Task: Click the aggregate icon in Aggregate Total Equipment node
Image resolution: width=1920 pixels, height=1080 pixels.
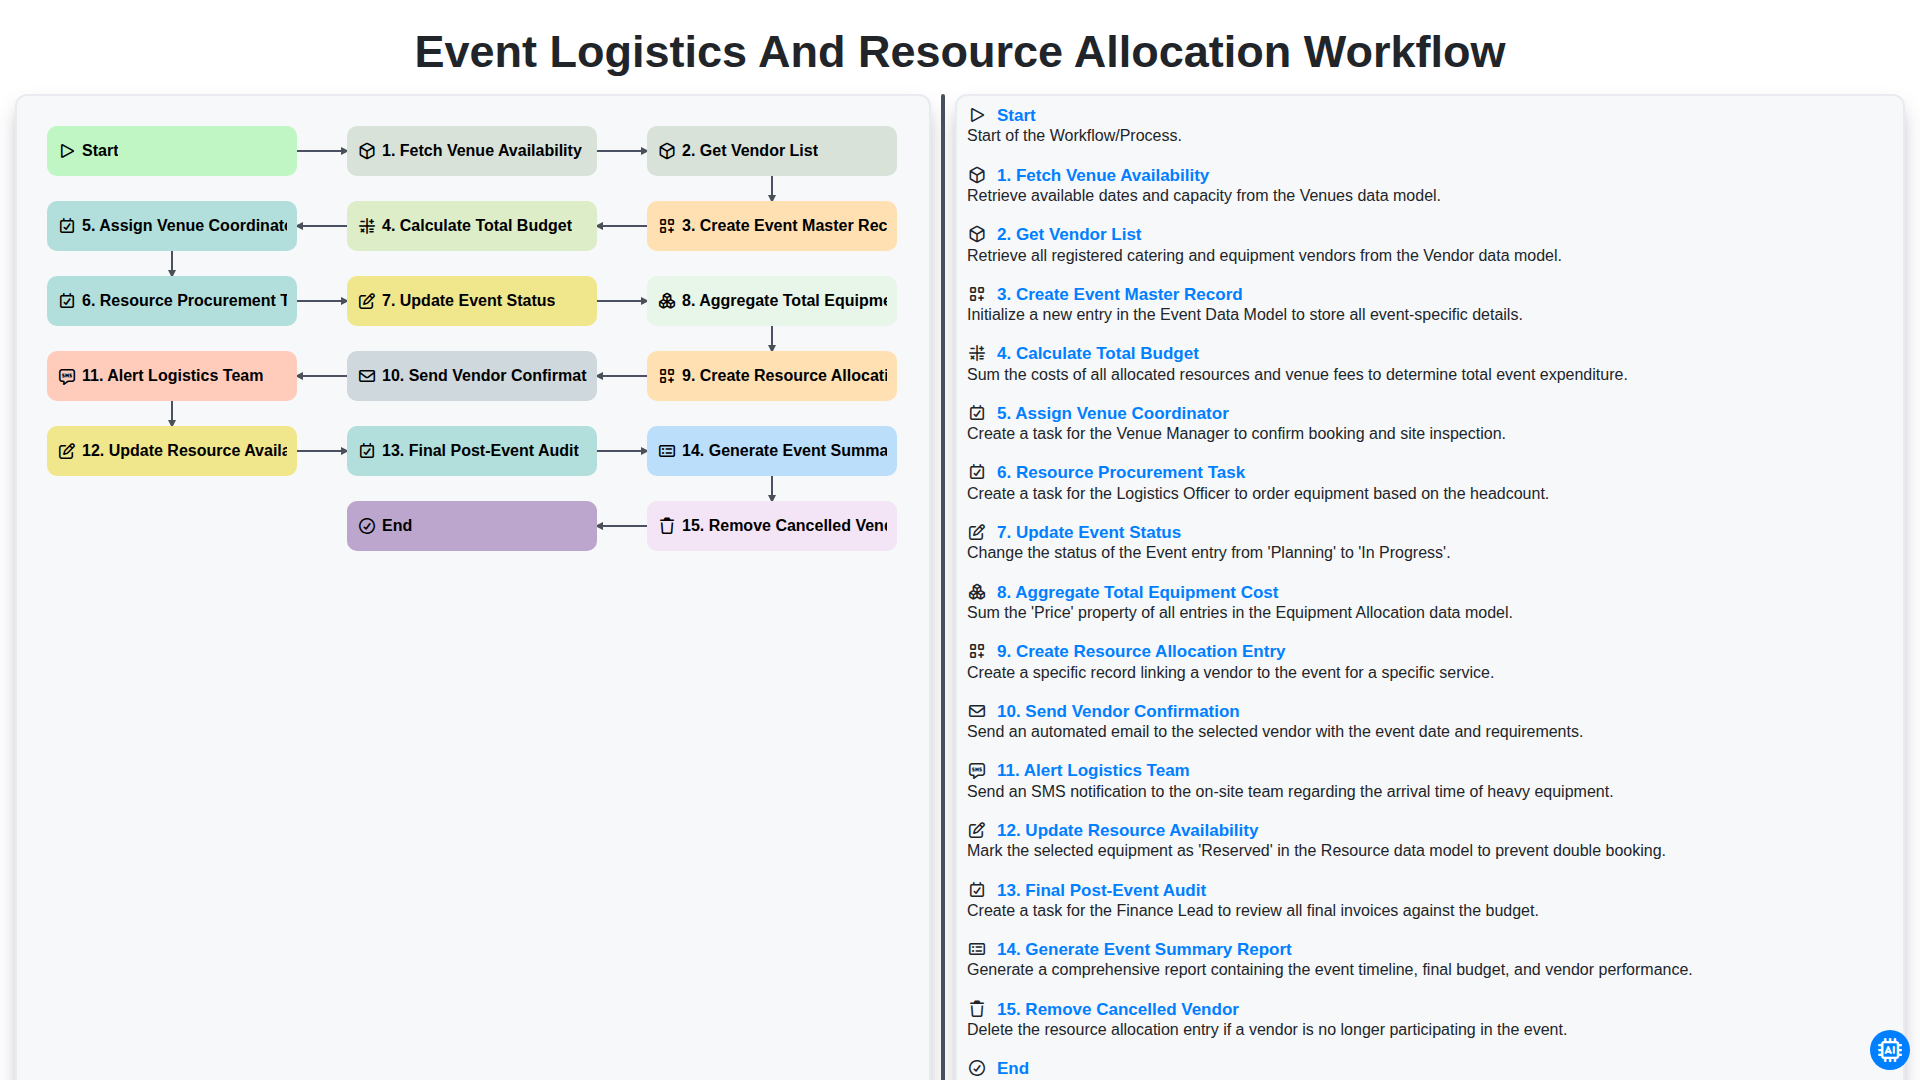Action: [667, 301]
